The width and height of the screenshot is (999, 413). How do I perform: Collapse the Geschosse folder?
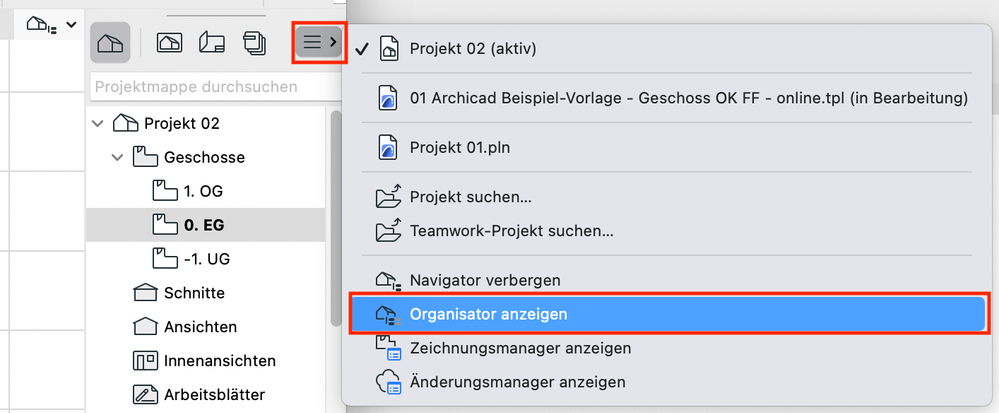(x=119, y=157)
